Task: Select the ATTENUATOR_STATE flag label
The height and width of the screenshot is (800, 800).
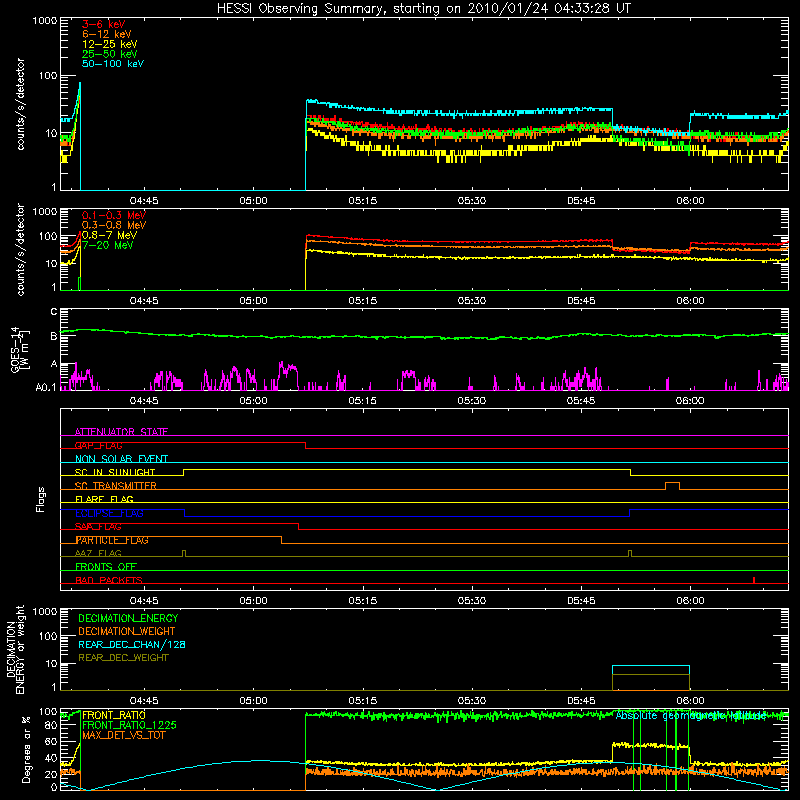Action: click(x=121, y=432)
